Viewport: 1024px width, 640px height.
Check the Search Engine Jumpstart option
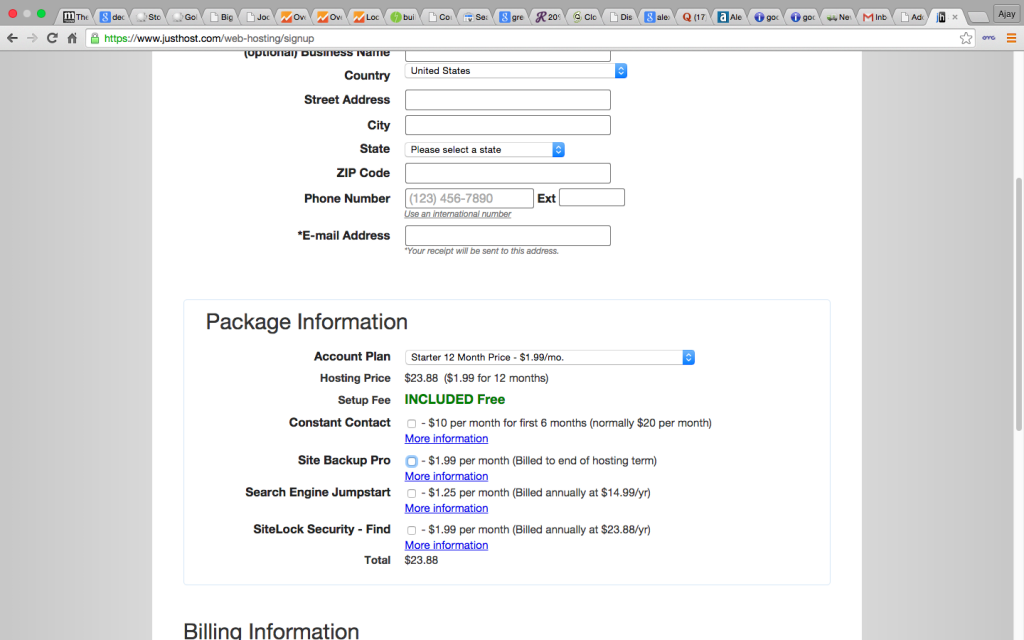click(411, 493)
